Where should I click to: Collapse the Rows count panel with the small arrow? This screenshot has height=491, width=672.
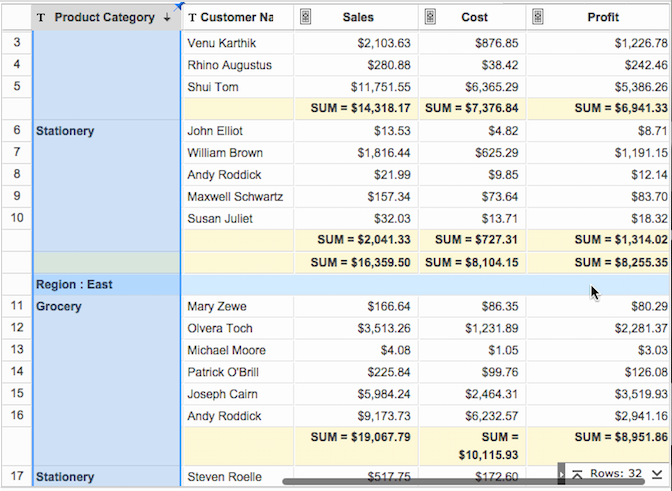tap(562, 474)
